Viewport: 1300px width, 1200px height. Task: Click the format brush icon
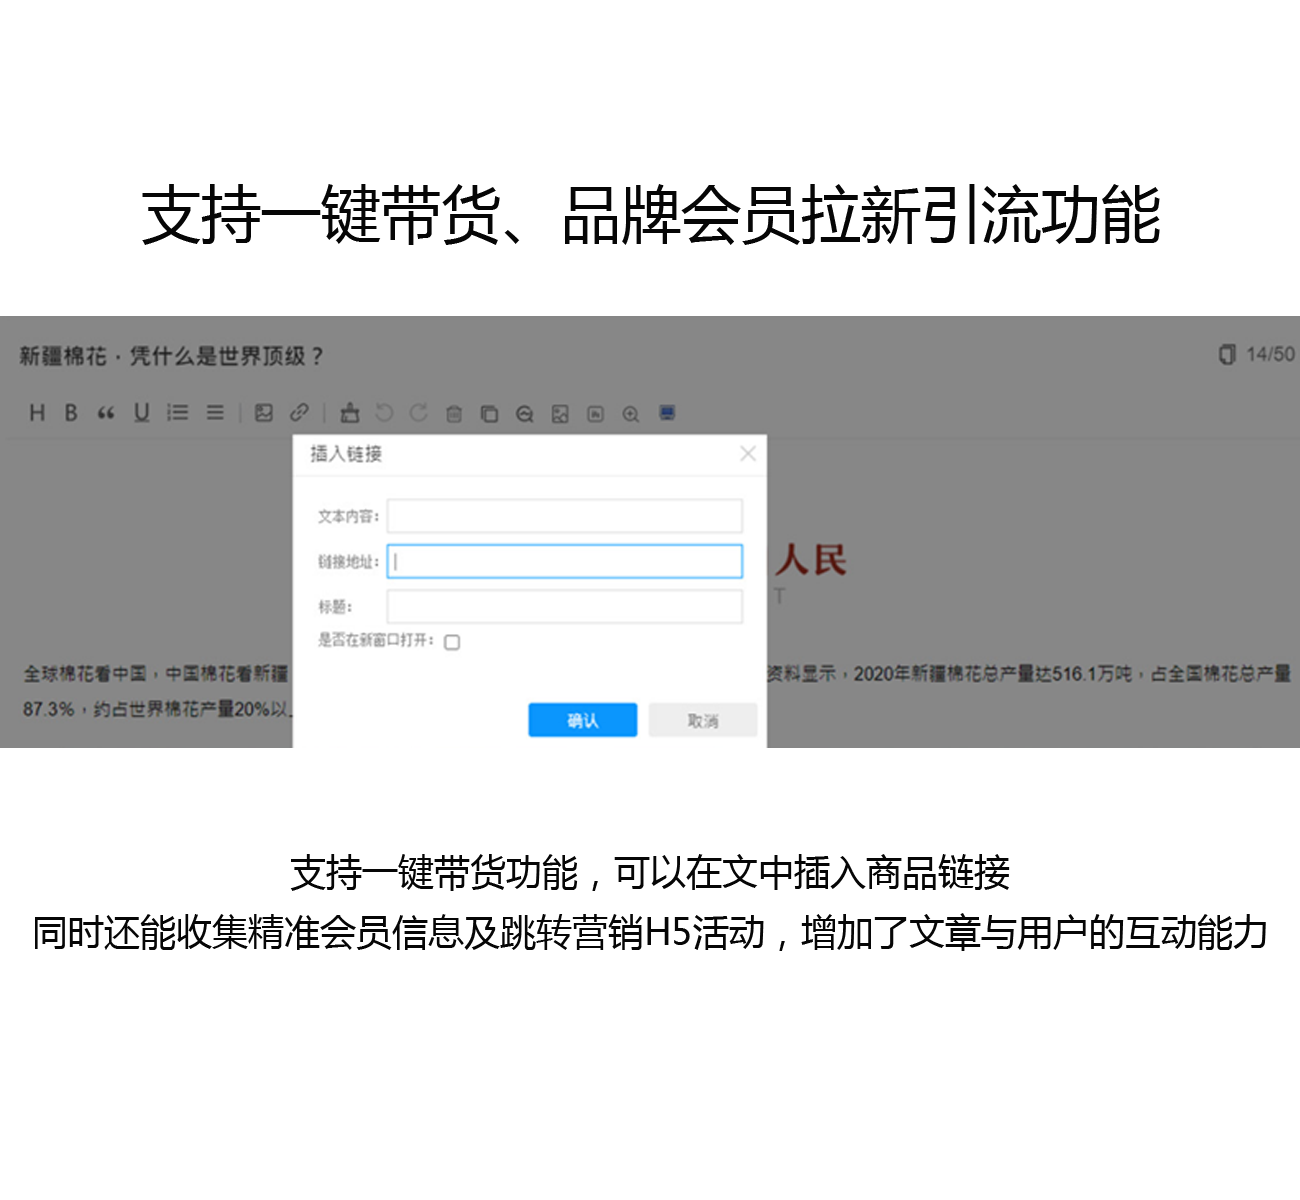349,412
